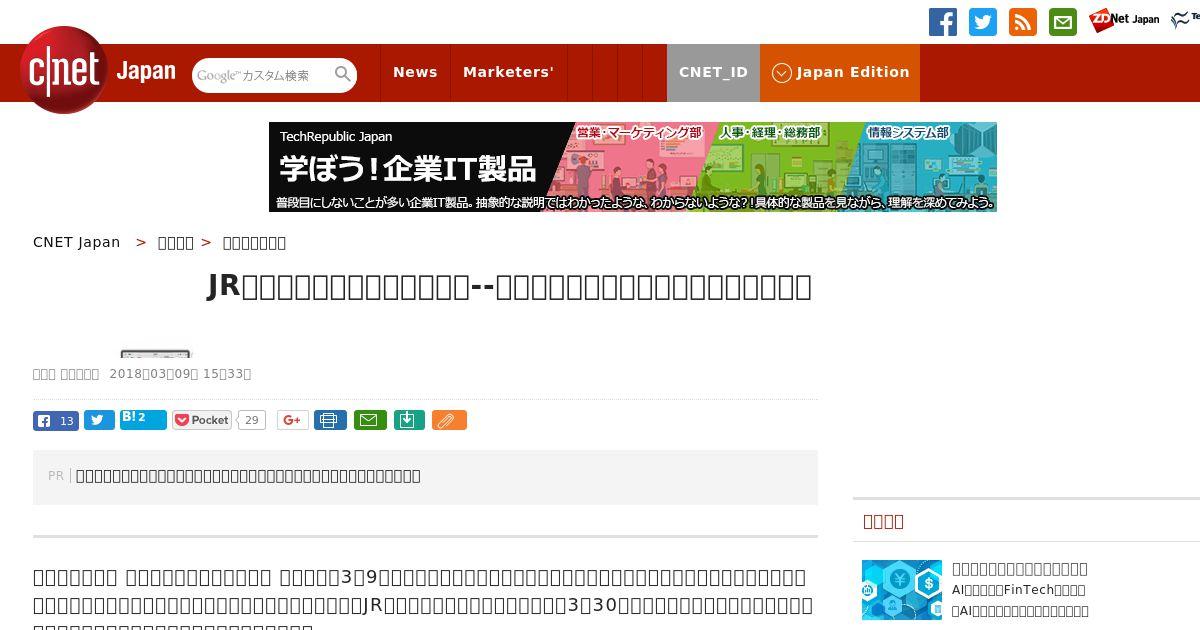Open the News menu item
Screen dimensions: 1200x630
pos(415,72)
